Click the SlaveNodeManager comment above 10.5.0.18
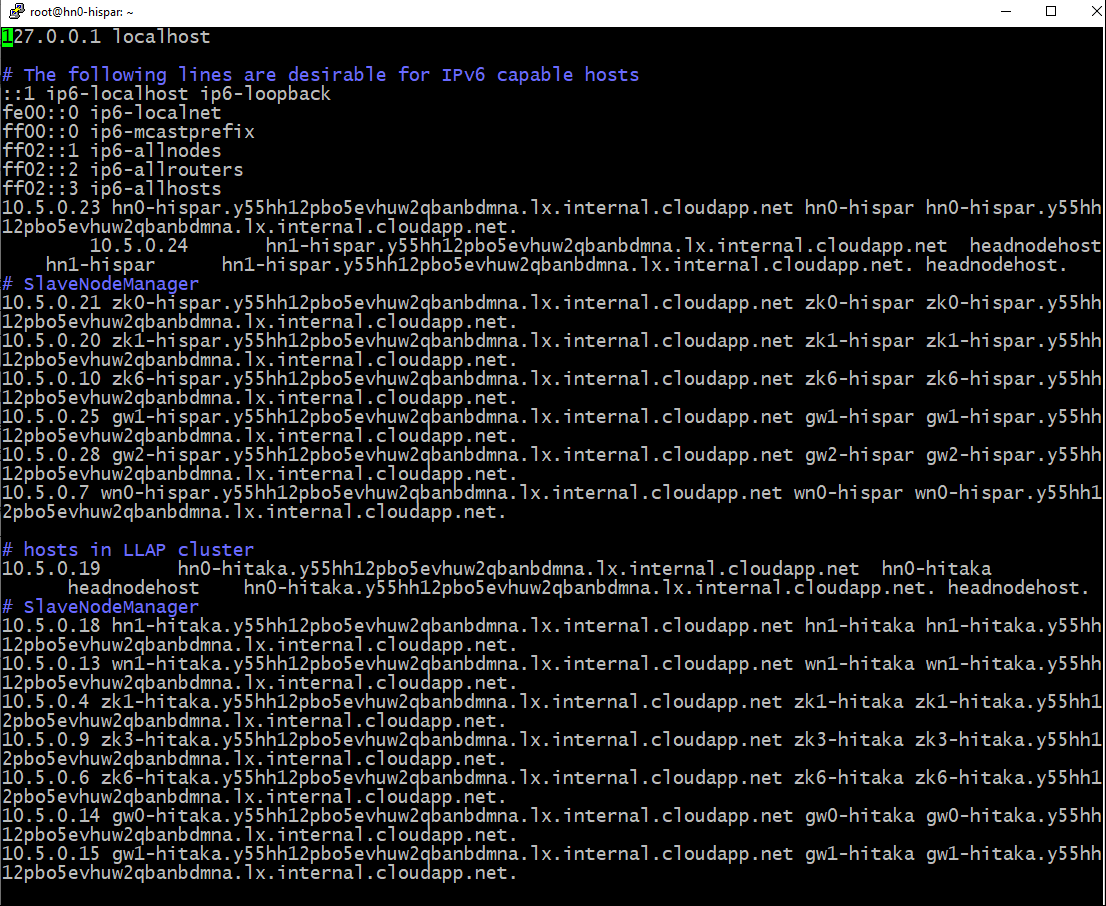Screen dimensions: 1106x906 pos(100,608)
